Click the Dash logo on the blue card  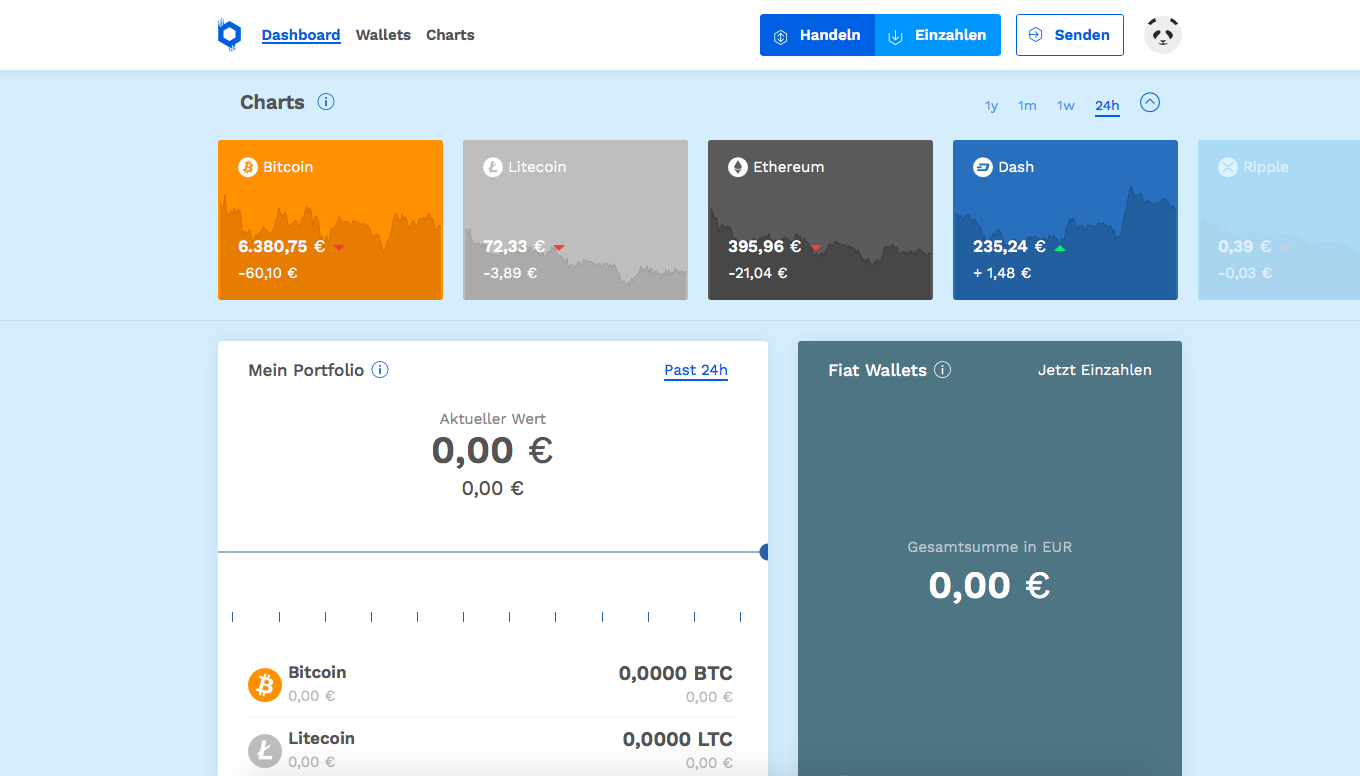[983, 167]
